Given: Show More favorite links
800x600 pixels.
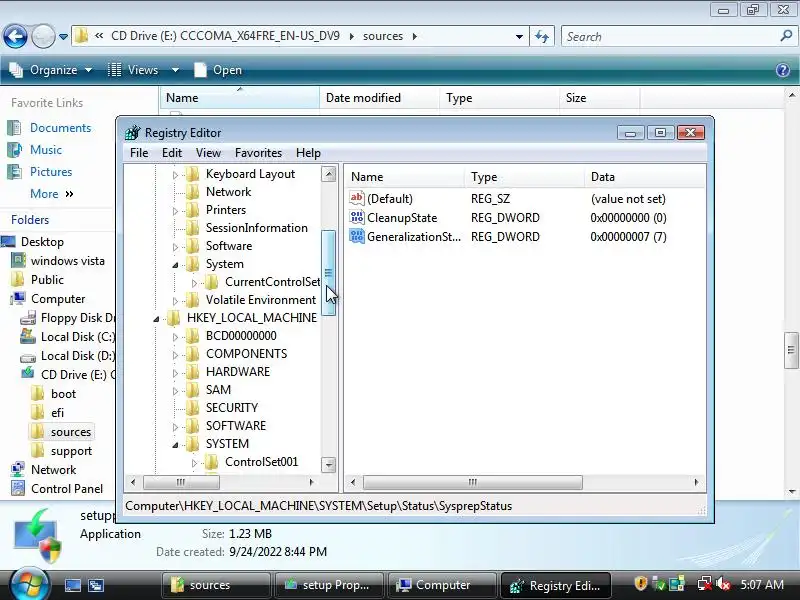Looking at the screenshot, I should [52, 194].
